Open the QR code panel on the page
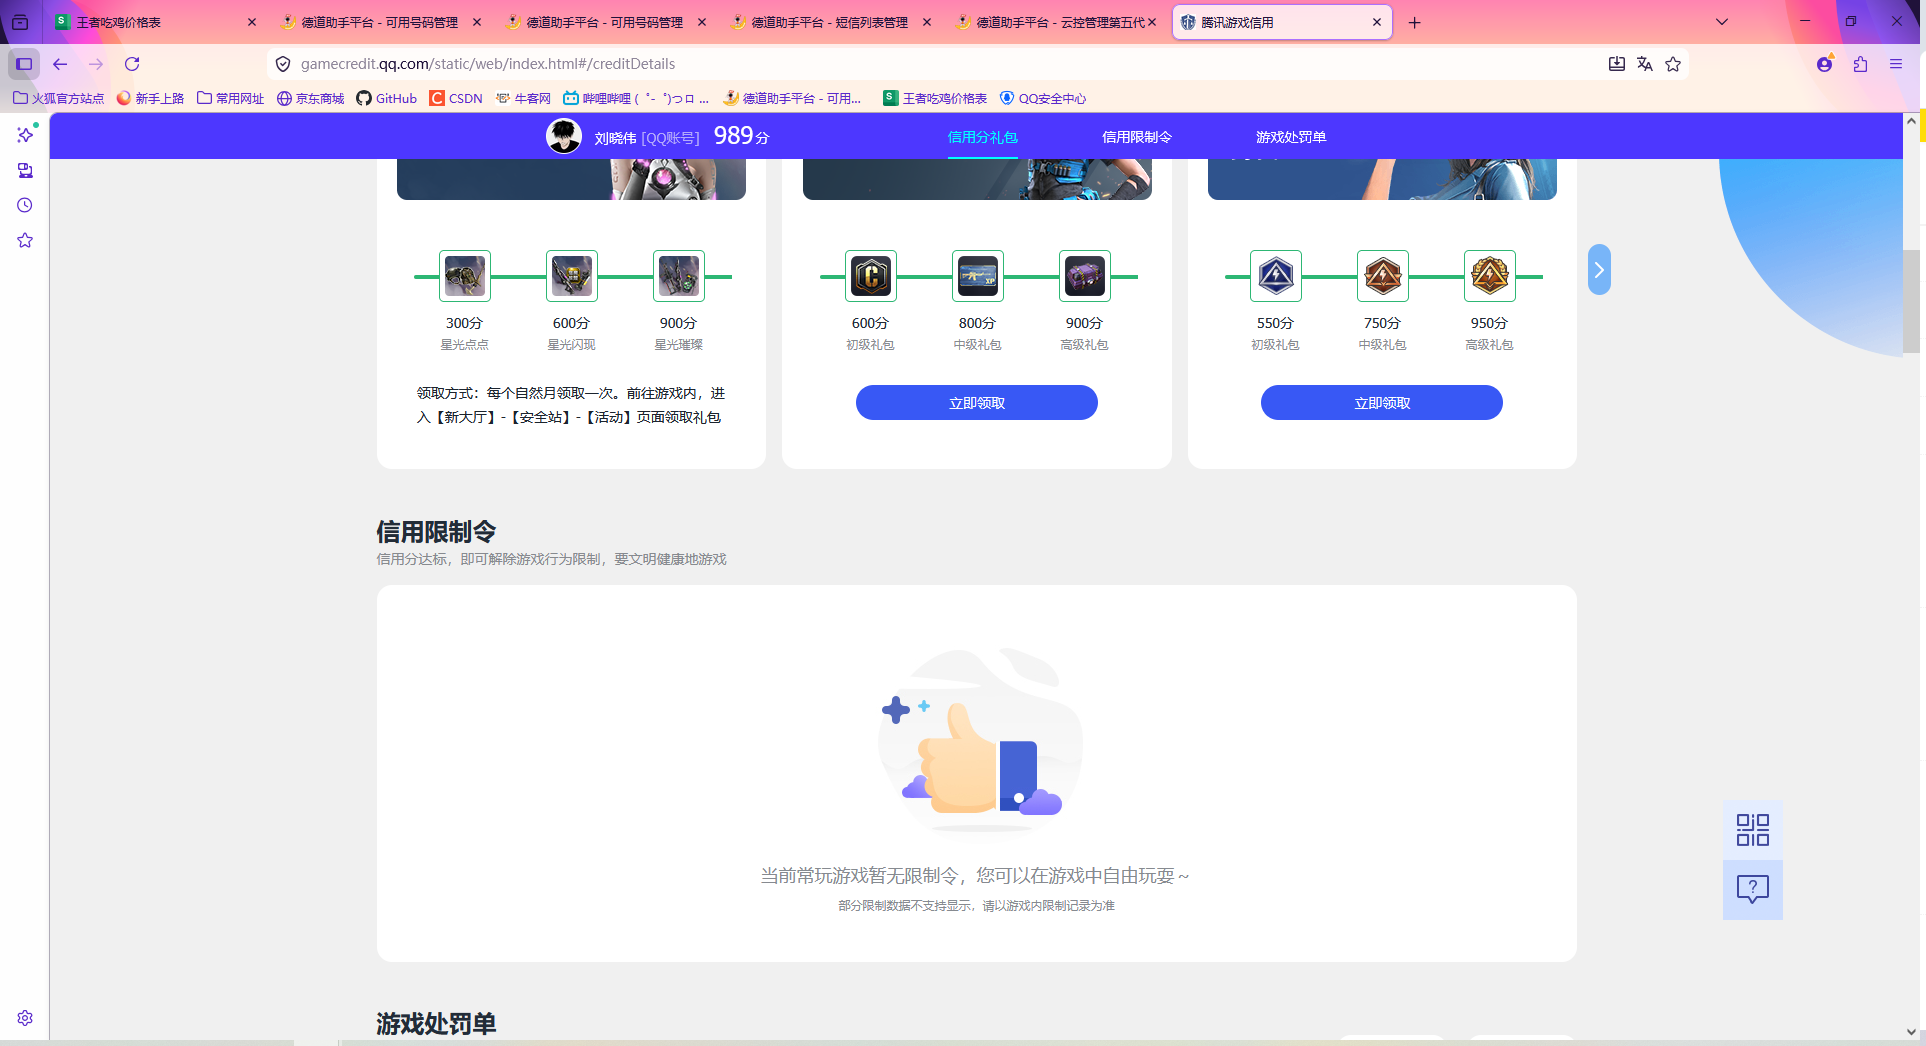The image size is (1926, 1046). pyautogui.click(x=1751, y=828)
